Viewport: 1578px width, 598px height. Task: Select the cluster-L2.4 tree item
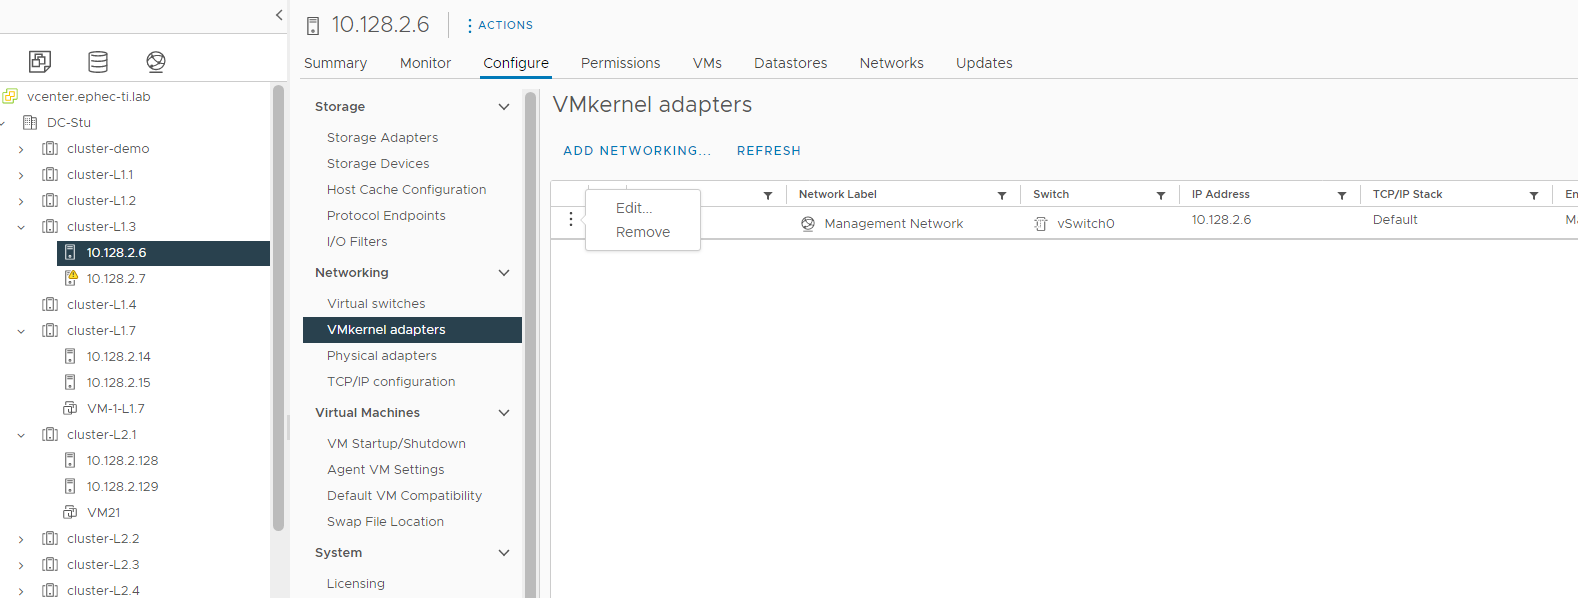click(x=103, y=590)
